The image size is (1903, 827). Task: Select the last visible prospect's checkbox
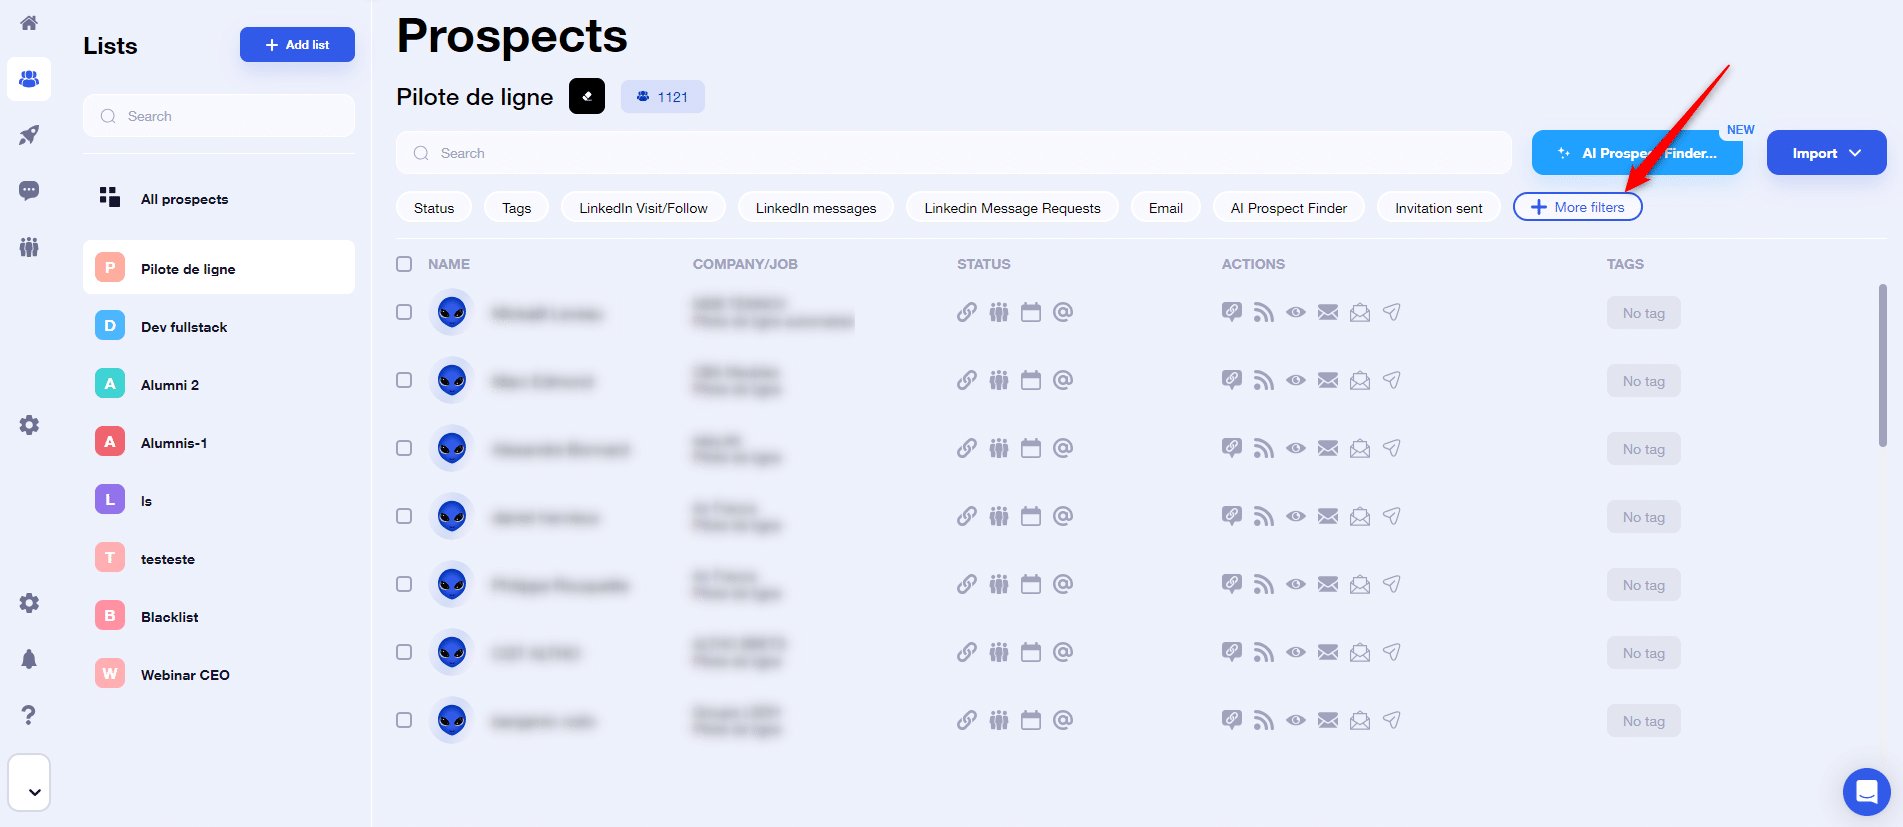[404, 720]
